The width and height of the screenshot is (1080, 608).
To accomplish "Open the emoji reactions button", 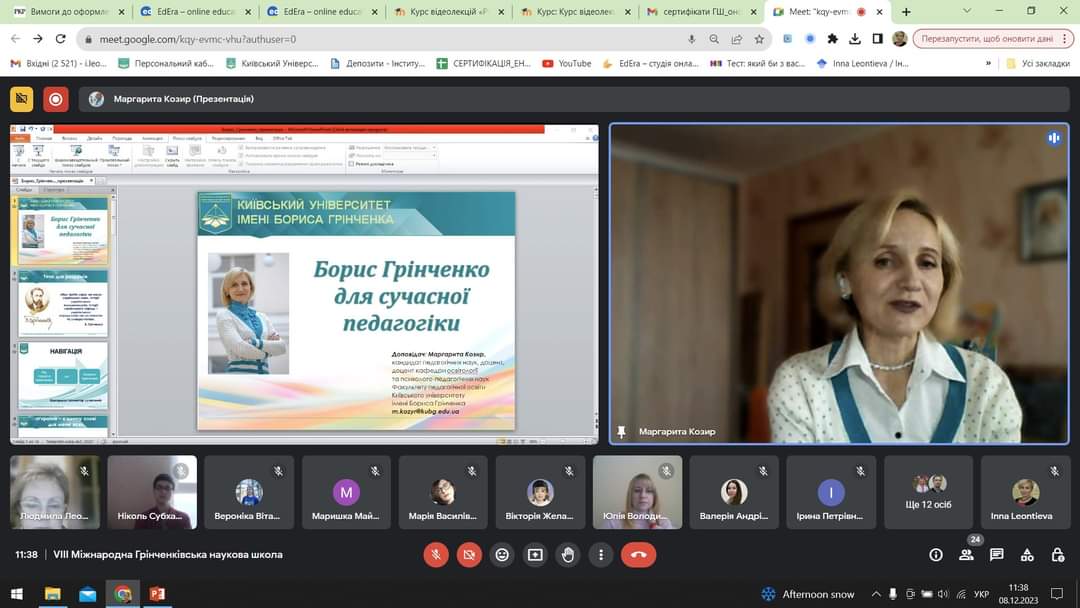I will (x=502, y=554).
